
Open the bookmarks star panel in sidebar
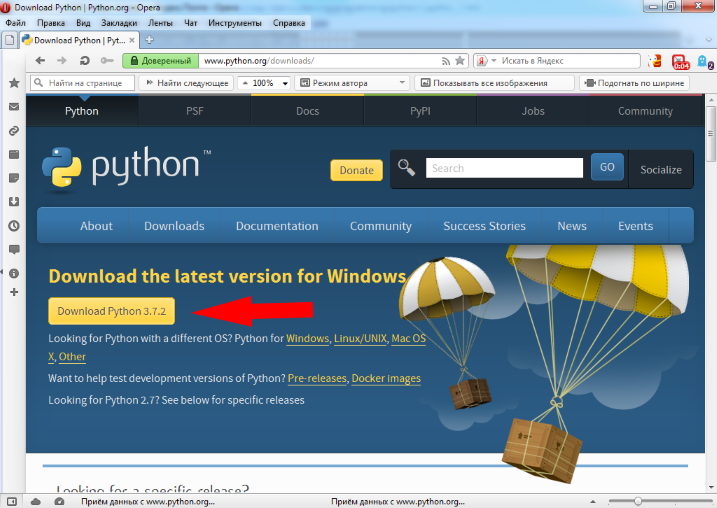[x=14, y=82]
